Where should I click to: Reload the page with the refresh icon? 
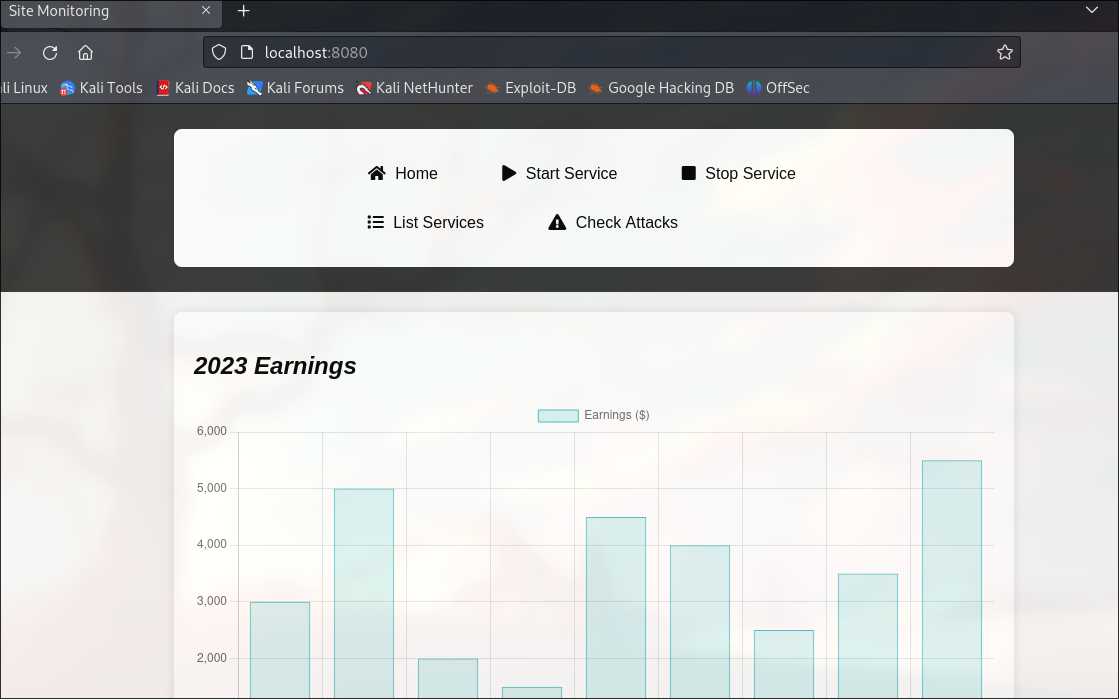(50, 52)
